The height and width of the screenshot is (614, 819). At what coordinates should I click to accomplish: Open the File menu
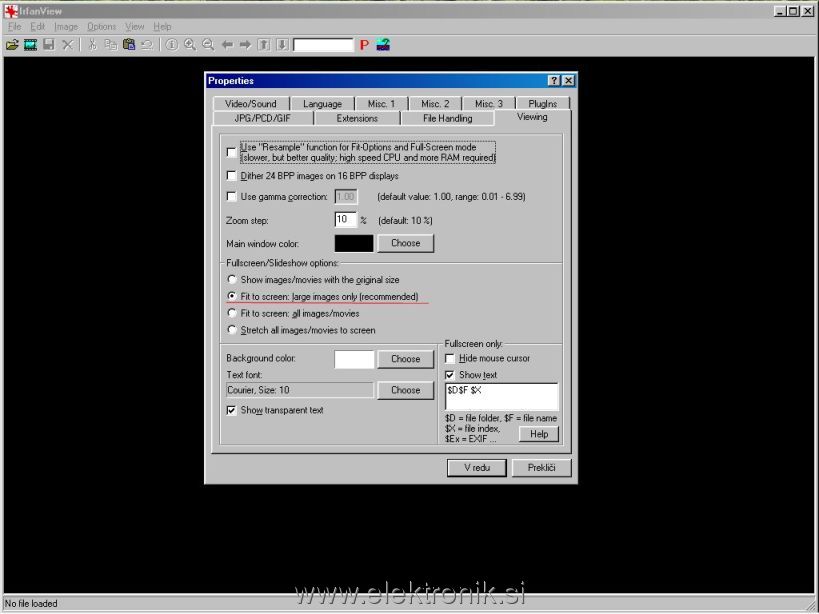tap(15, 27)
